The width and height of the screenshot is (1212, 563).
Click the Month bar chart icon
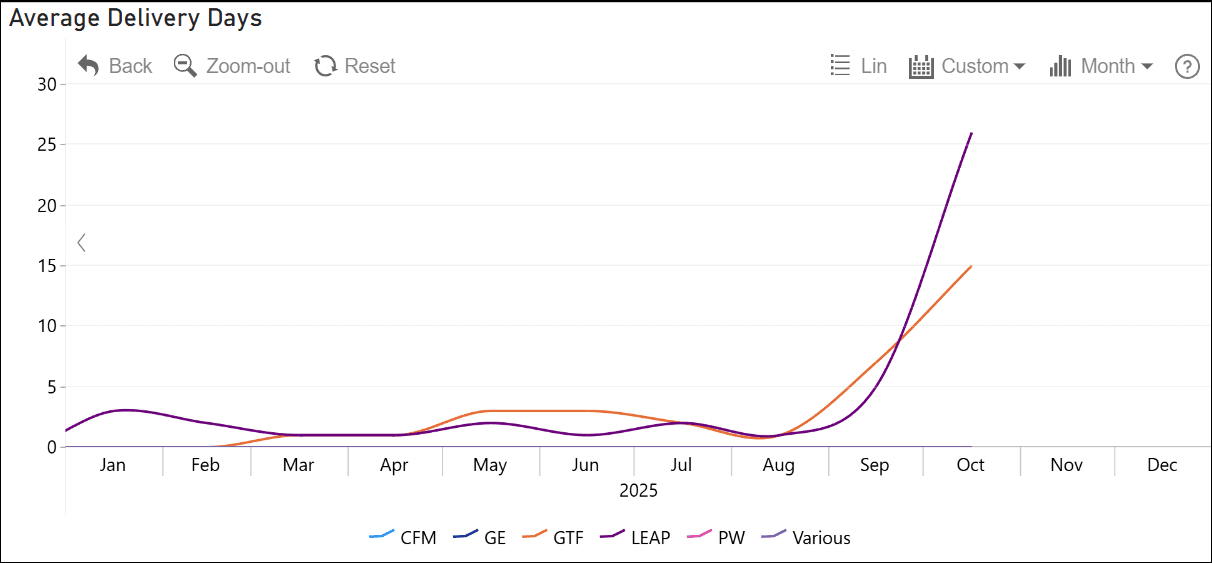pyautogui.click(x=1060, y=66)
